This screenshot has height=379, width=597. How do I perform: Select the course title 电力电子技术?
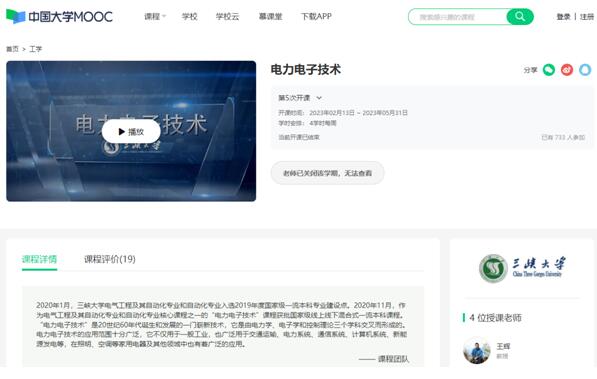pos(305,70)
